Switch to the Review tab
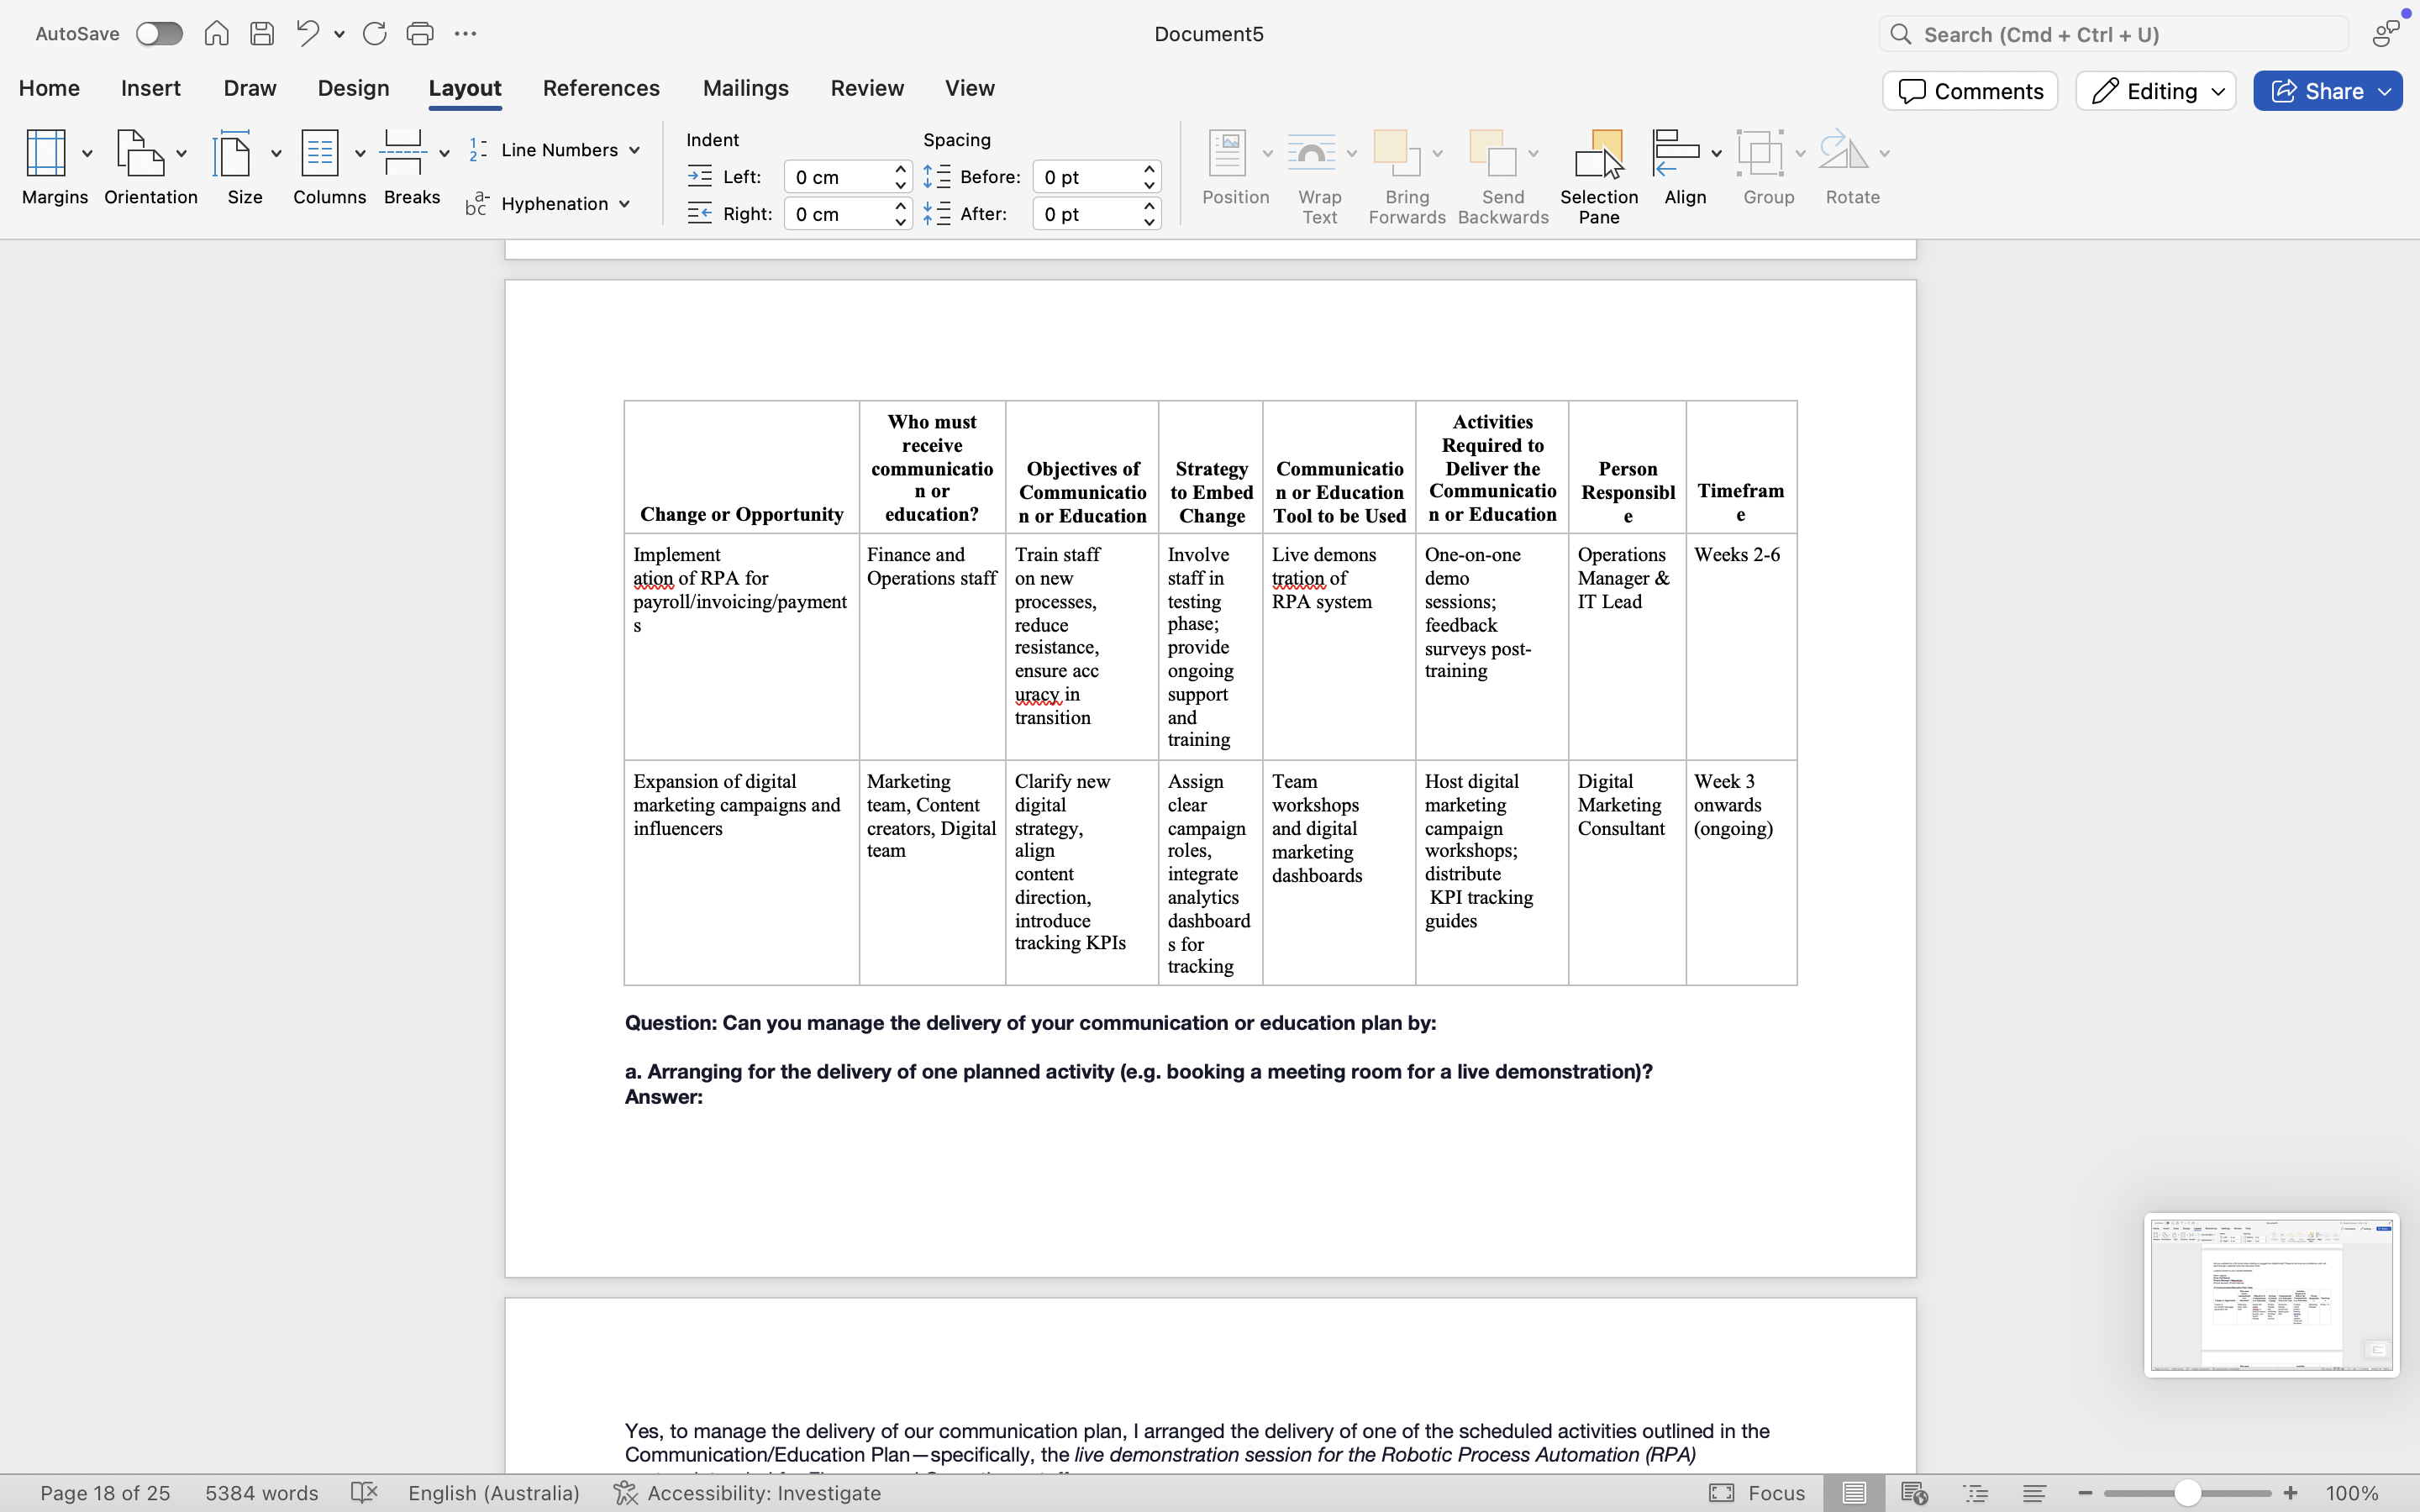The width and height of the screenshot is (2420, 1512). point(866,88)
